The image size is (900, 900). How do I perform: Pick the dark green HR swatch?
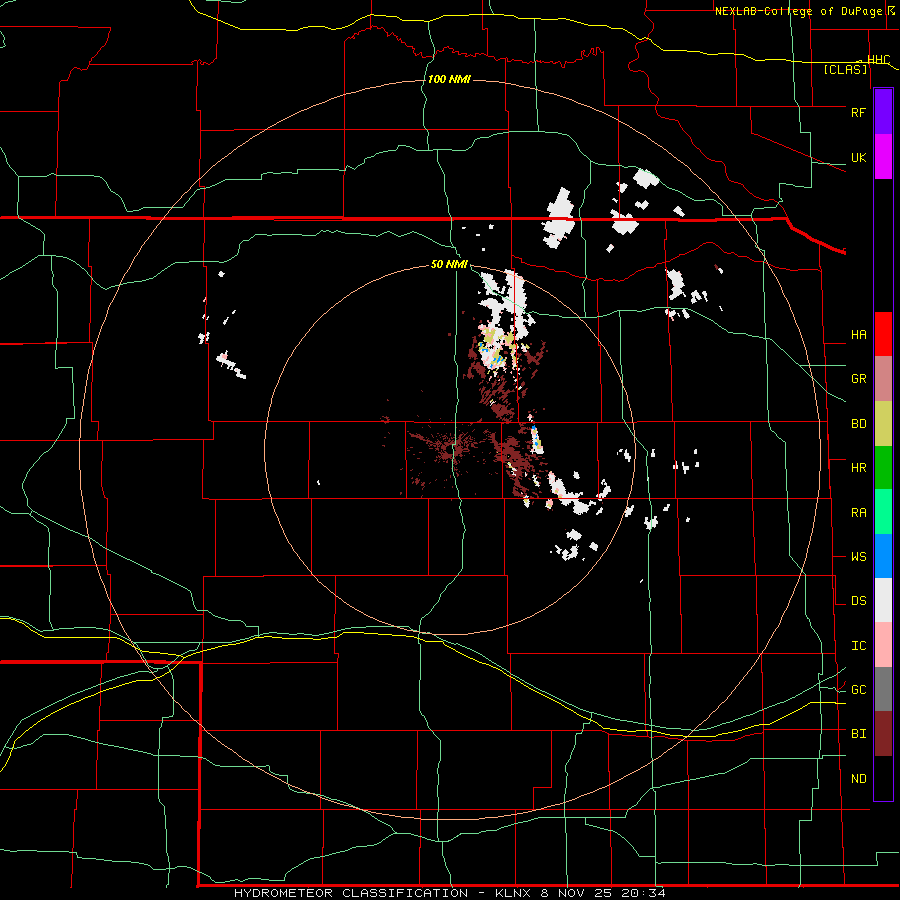click(x=883, y=468)
